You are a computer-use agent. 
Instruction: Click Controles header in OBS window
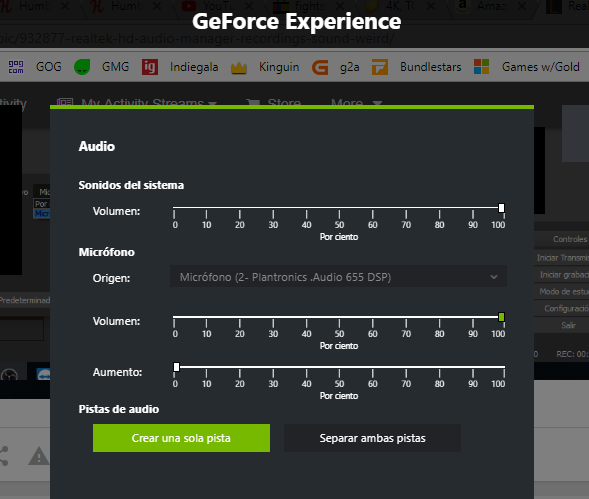[570, 239]
